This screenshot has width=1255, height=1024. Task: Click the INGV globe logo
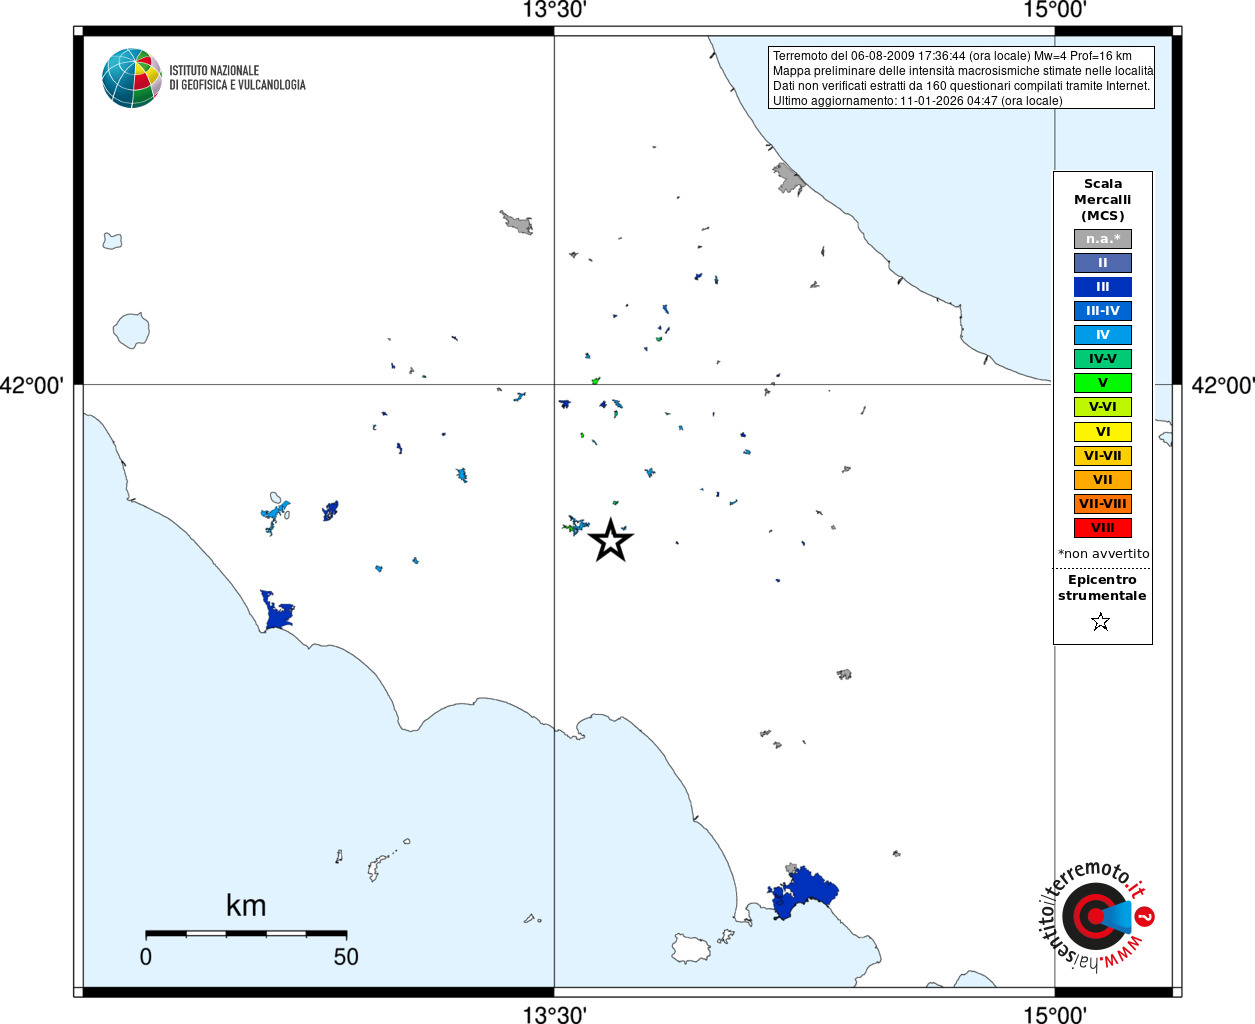coord(131,78)
